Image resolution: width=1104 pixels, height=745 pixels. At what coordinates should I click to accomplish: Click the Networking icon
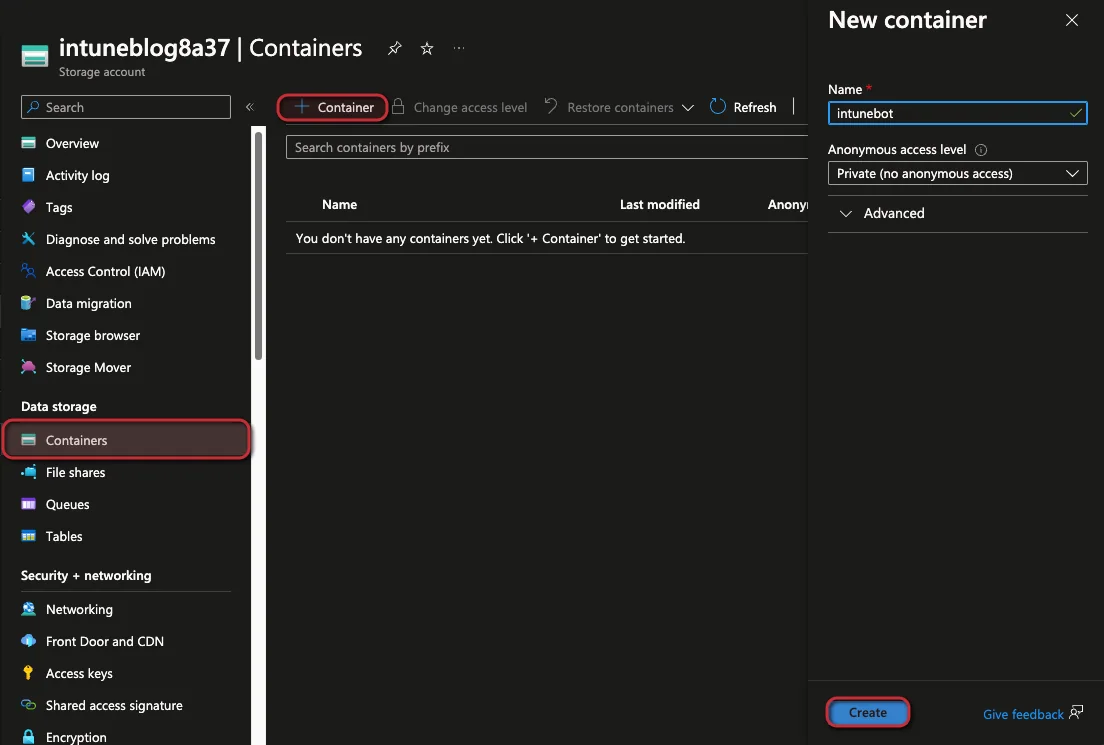point(28,609)
